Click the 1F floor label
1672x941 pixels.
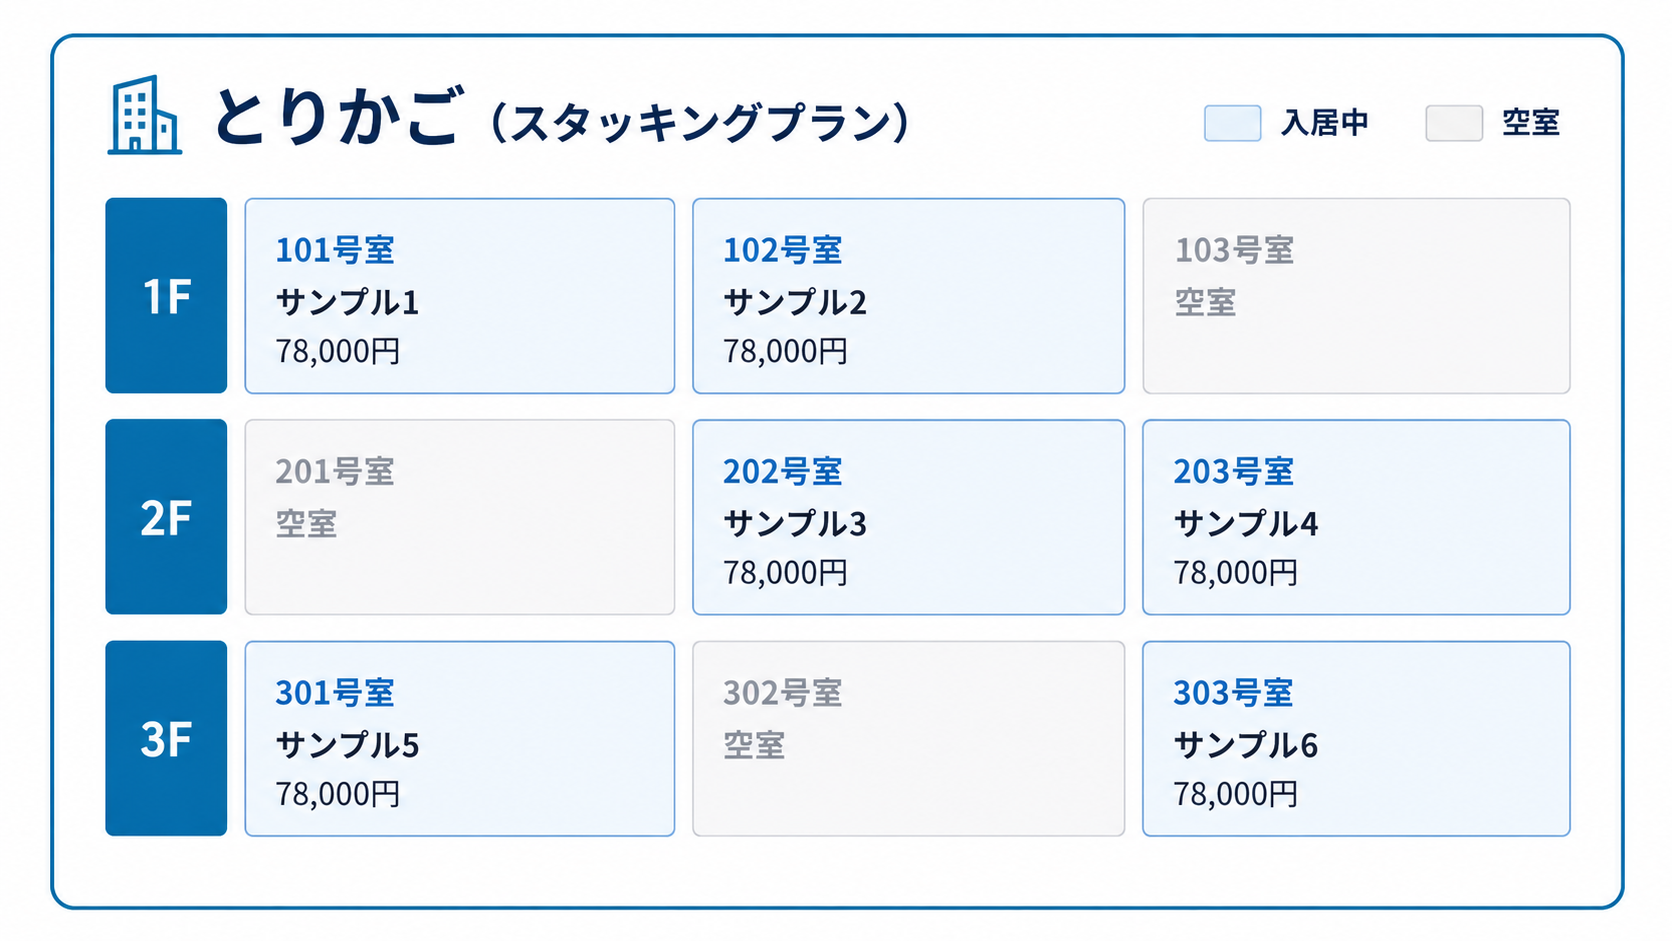pyautogui.click(x=166, y=296)
